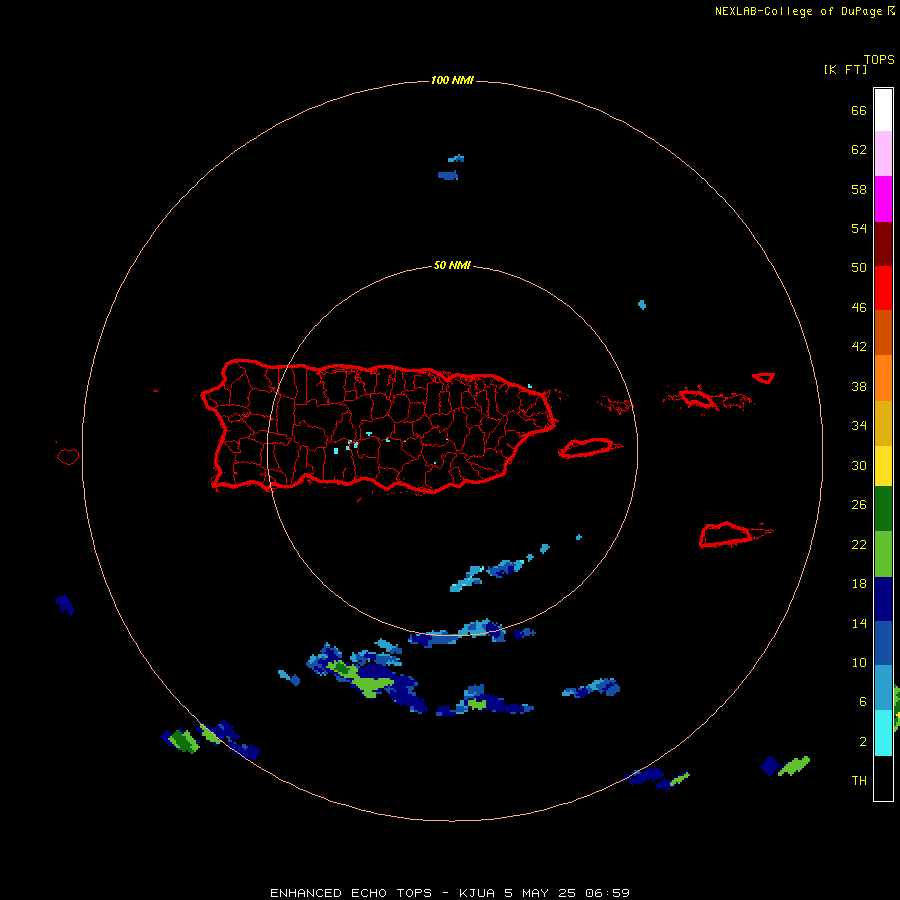Click legend value 42
This screenshot has height=900, width=900.
[859, 347]
